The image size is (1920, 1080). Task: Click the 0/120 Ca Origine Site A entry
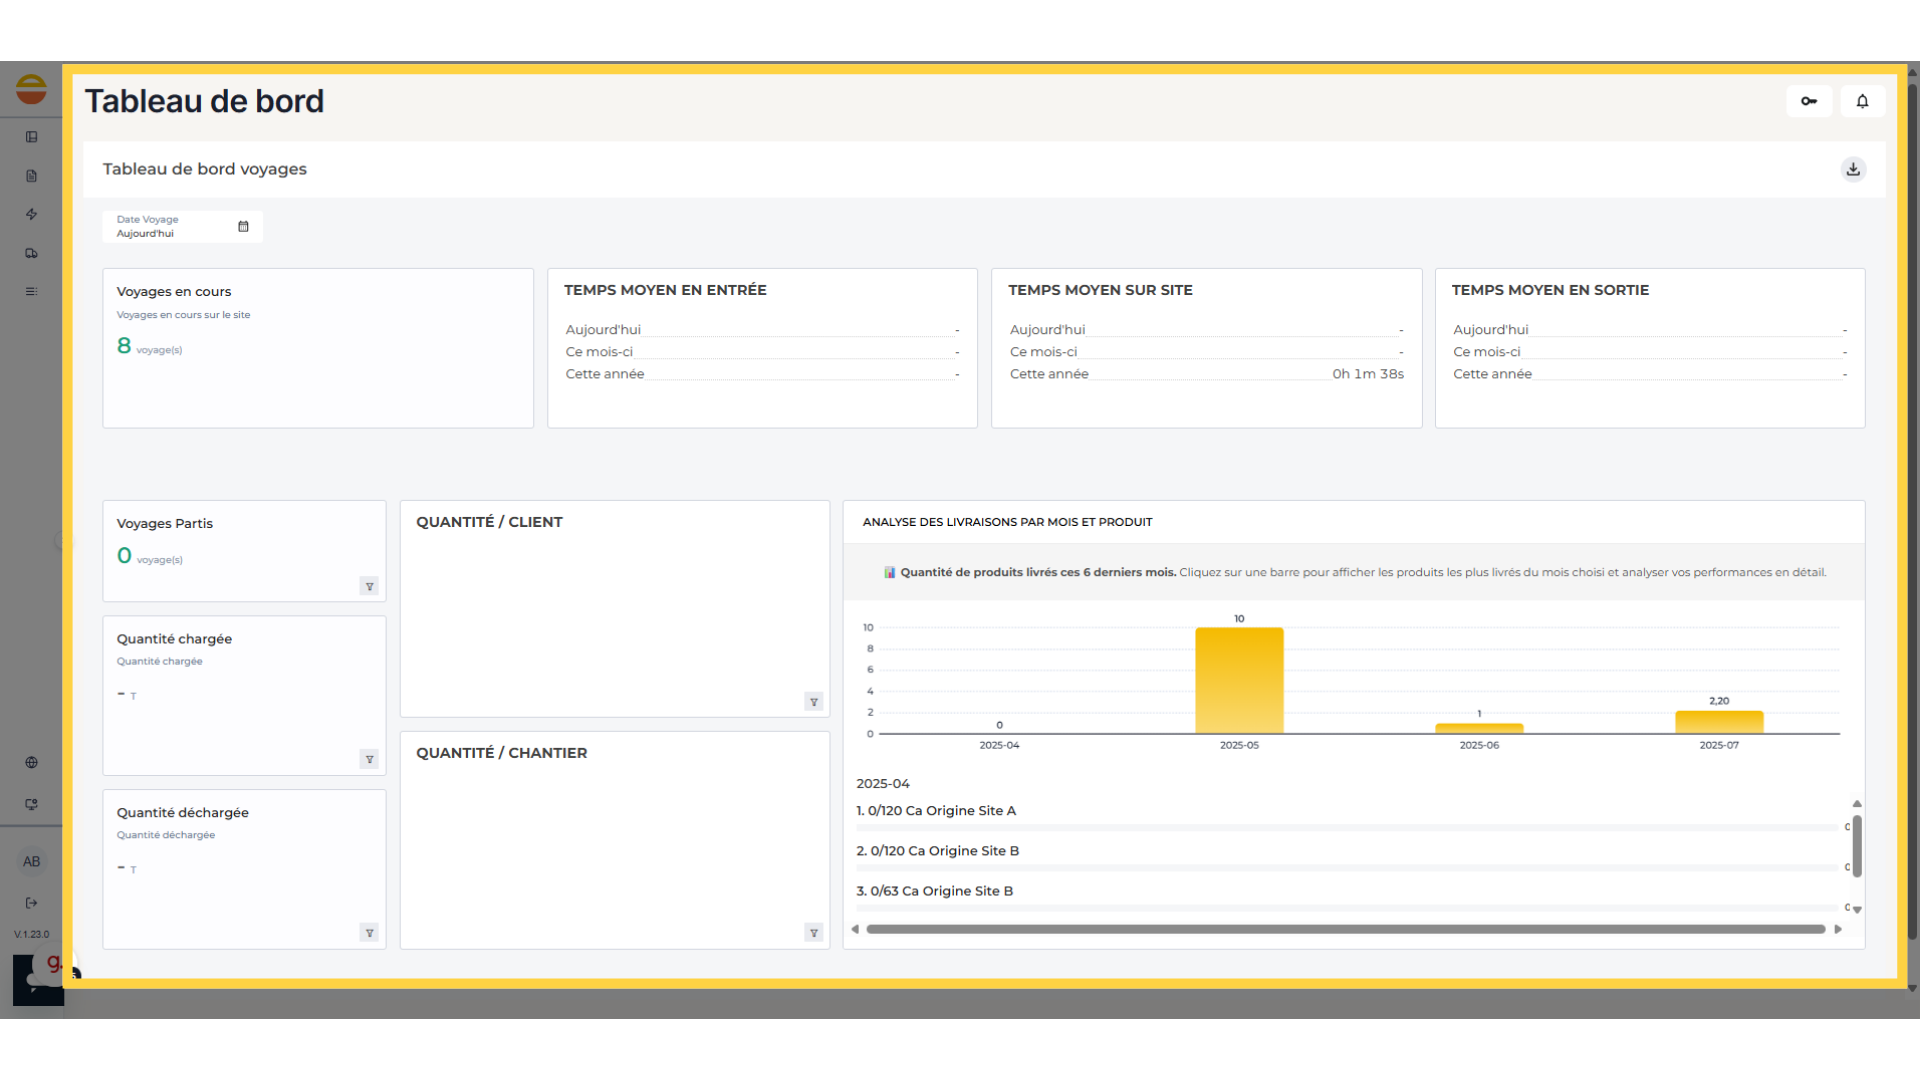(x=936, y=811)
